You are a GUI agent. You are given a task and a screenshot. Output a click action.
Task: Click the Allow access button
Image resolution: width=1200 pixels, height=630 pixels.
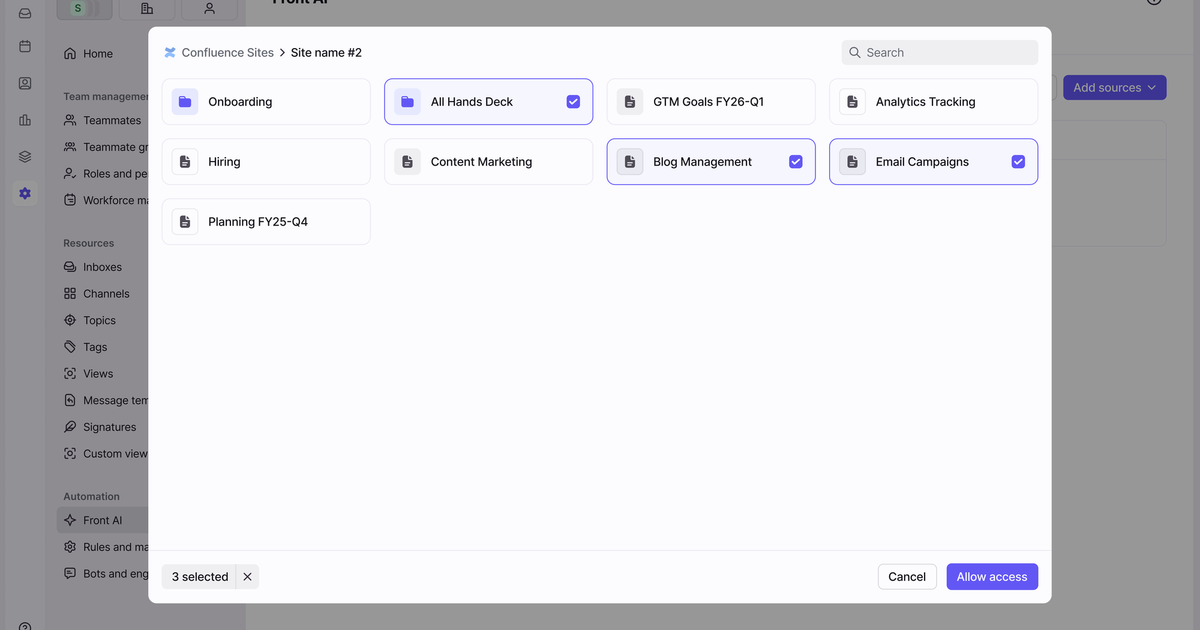tap(992, 577)
